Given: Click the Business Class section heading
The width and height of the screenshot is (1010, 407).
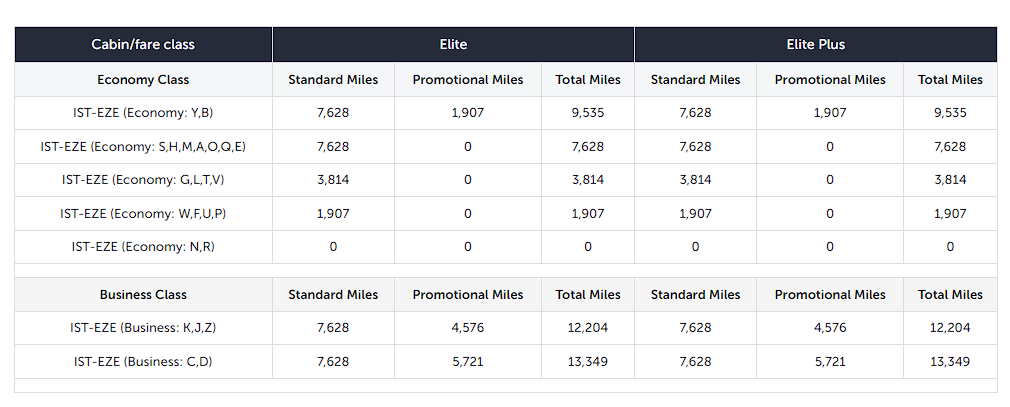Looking at the screenshot, I should click(143, 295).
